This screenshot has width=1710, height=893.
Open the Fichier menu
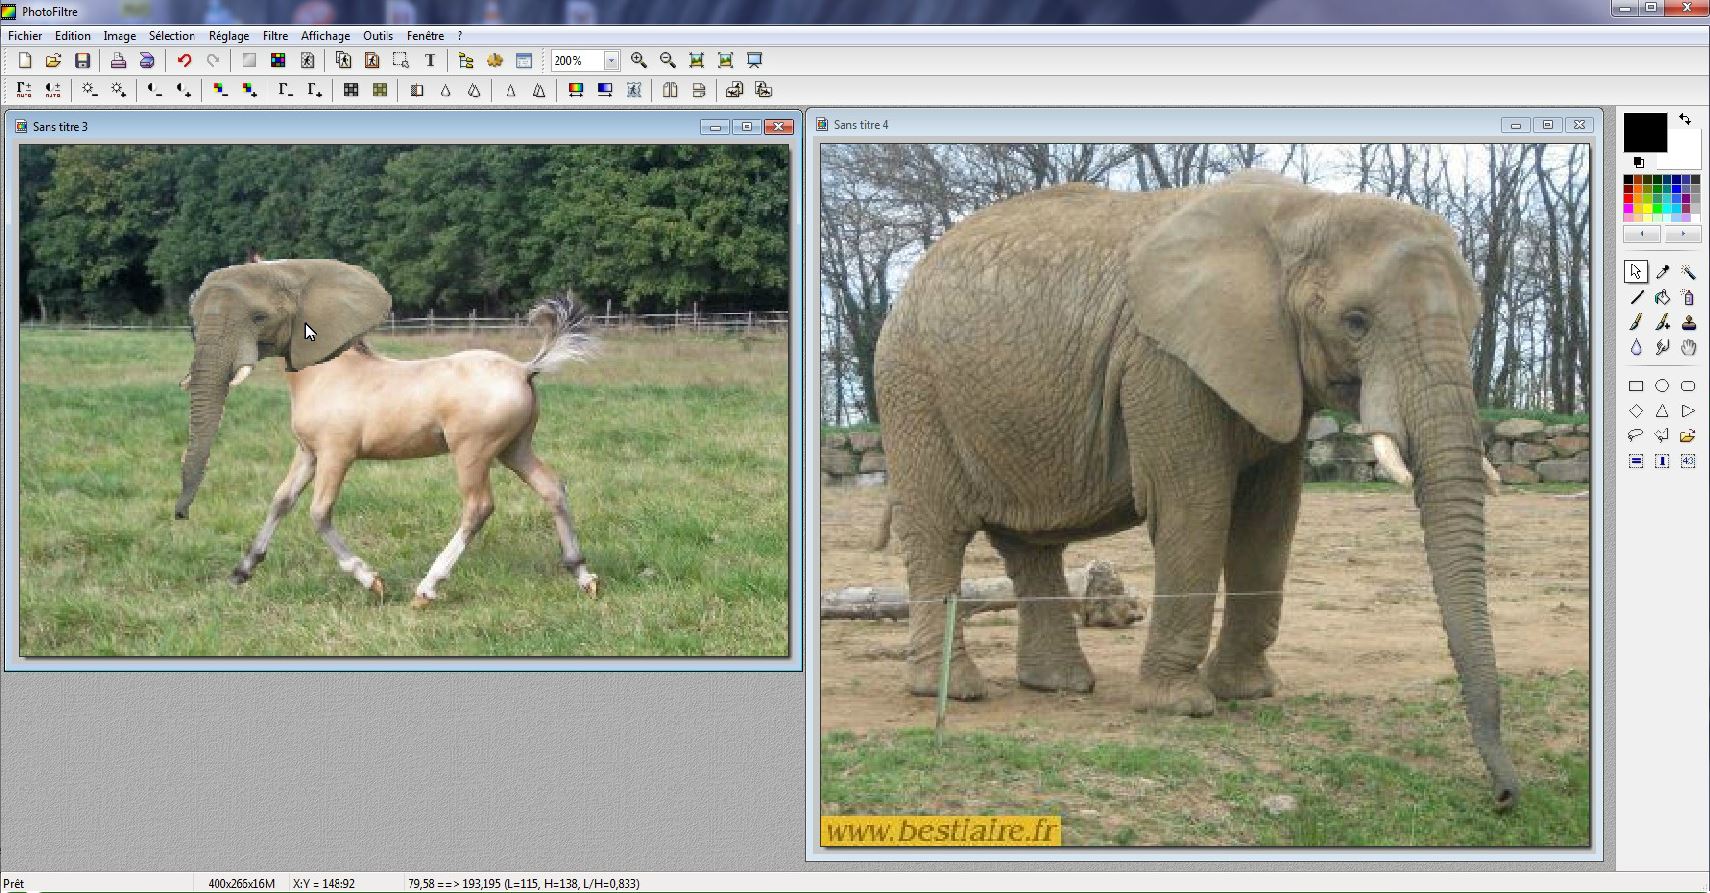pyautogui.click(x=25, y=36)
